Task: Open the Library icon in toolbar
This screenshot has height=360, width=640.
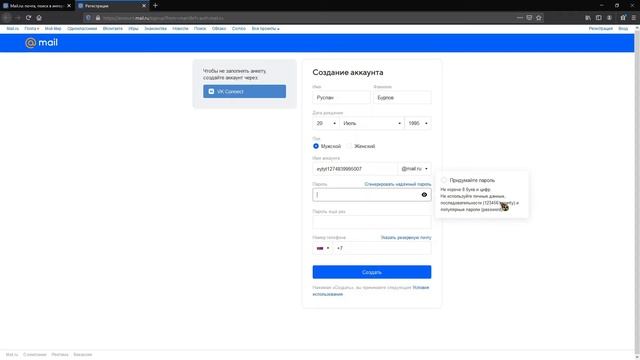Action: point(588,18)
